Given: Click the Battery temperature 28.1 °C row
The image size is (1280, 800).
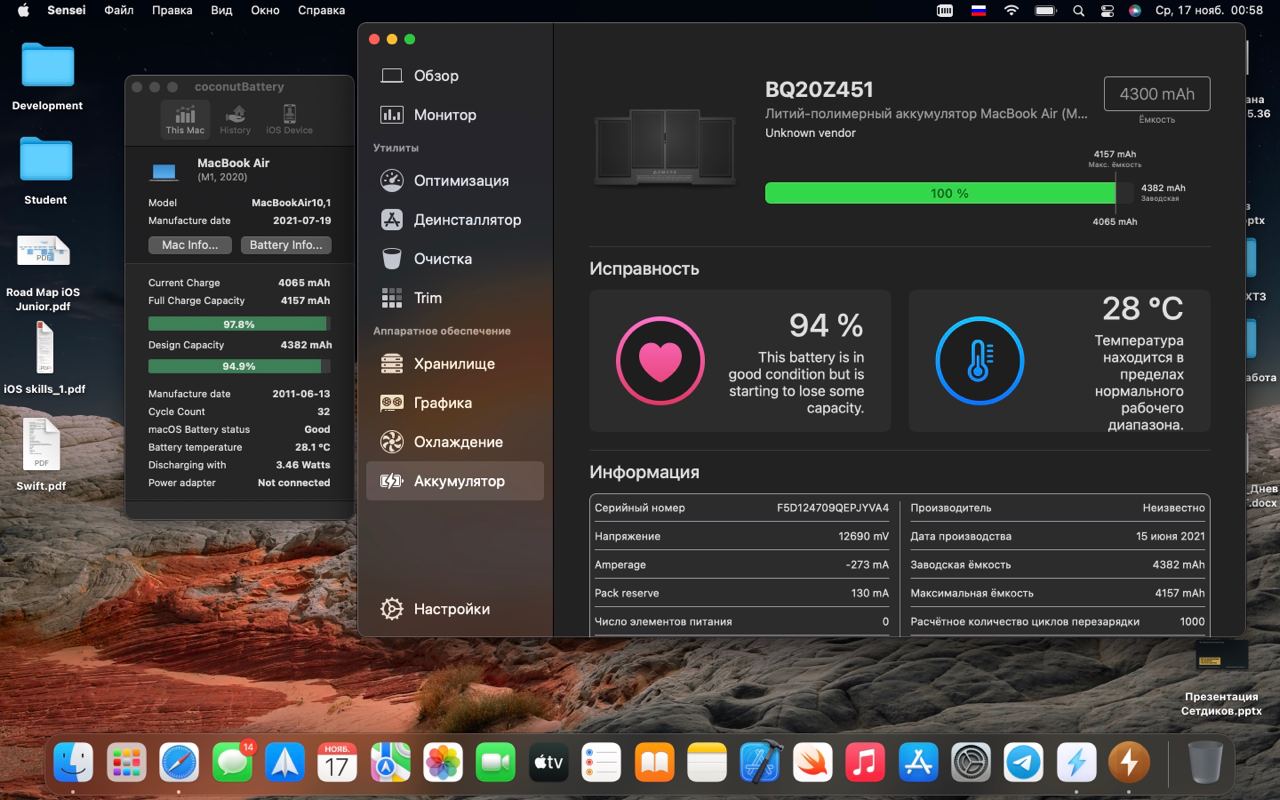Looking at the screenshot, I should pyautogui.click(x=239, y=447).
